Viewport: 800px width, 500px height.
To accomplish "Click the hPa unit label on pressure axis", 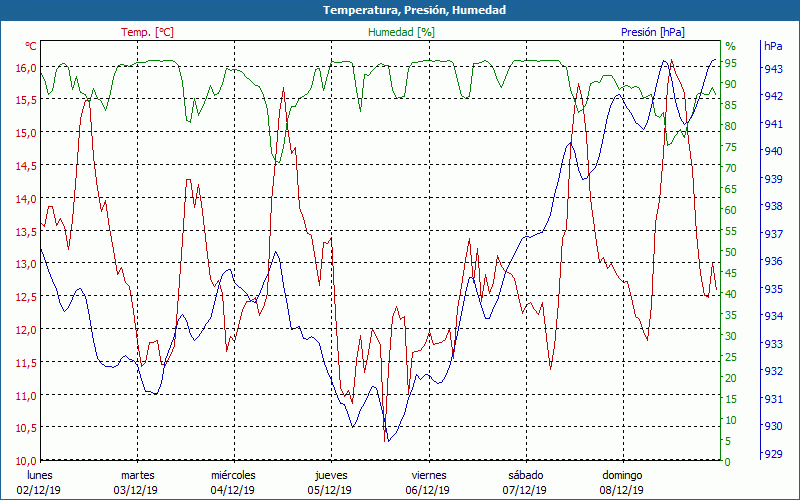I will 773,46.
